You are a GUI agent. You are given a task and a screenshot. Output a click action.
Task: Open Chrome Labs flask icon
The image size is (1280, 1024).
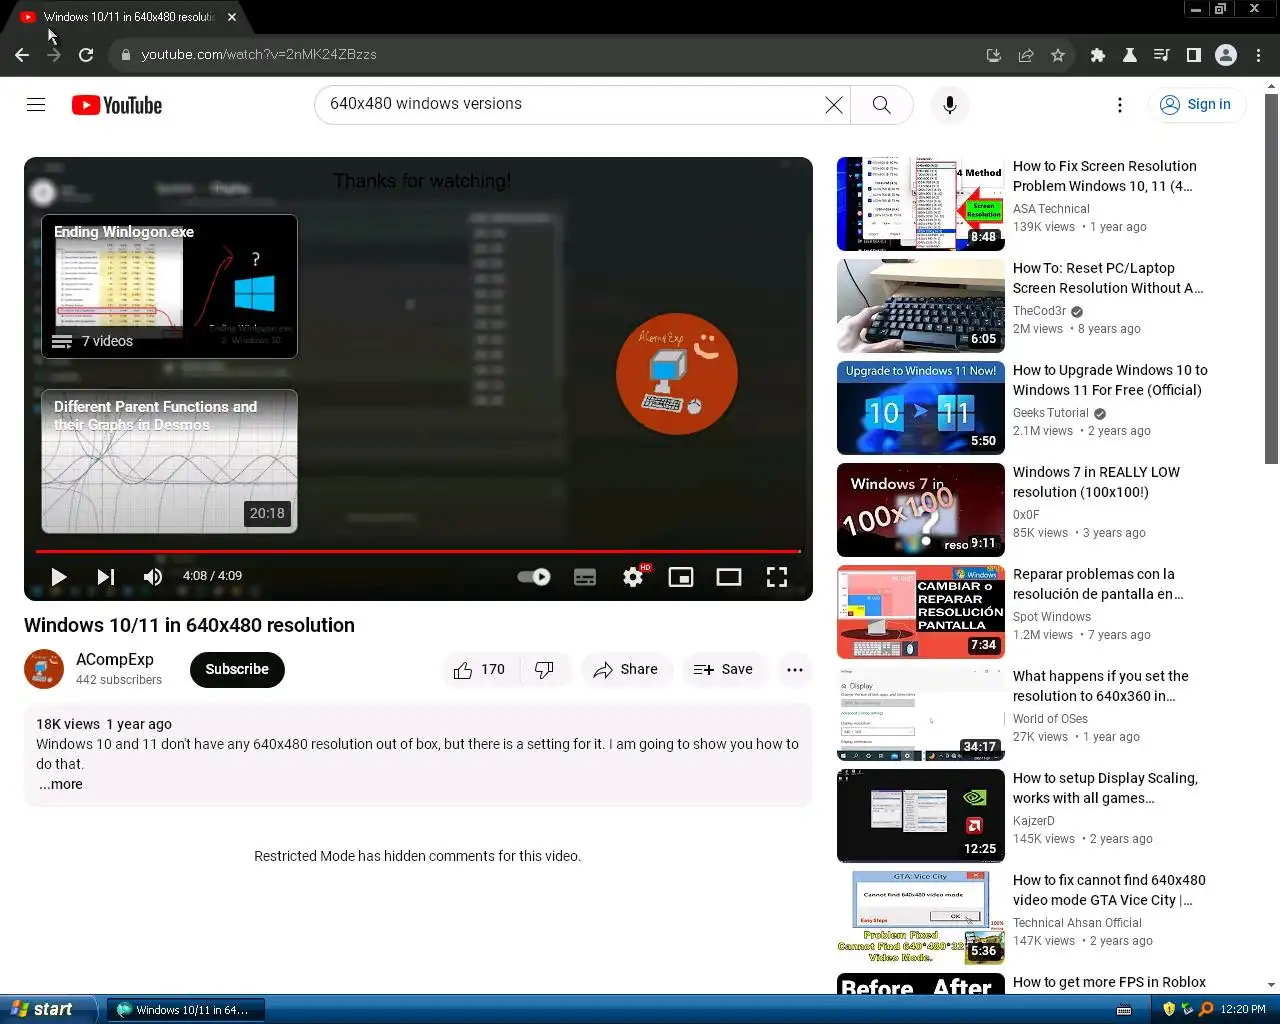pyautogui.click(x=1130, y=55)
